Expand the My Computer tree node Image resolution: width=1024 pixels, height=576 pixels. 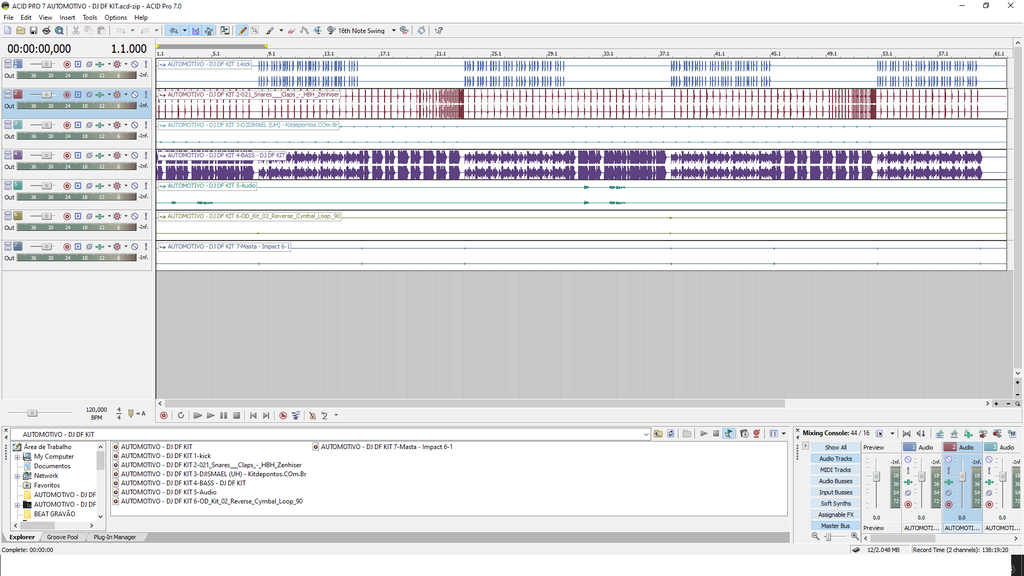pyautogui.click(x=18, y=456)
